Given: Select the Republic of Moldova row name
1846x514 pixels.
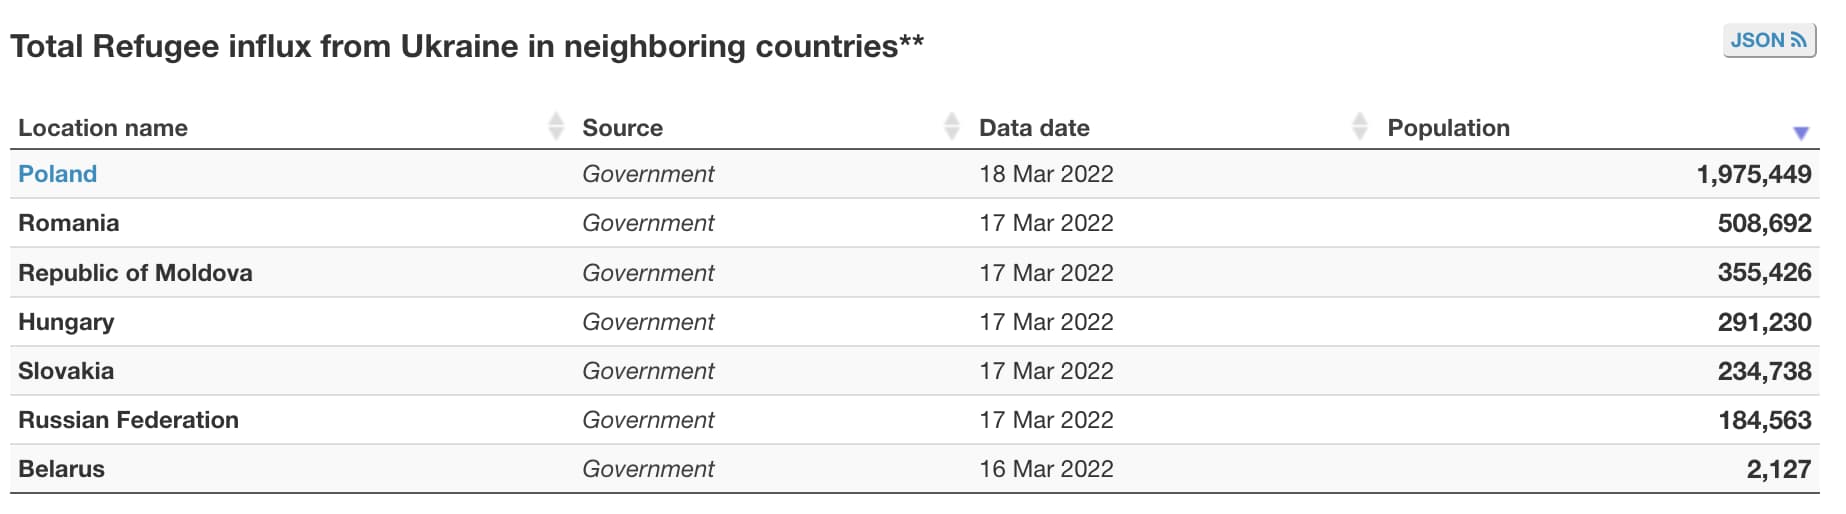Looking at the screenshot, I should click(x=135, y=273).
